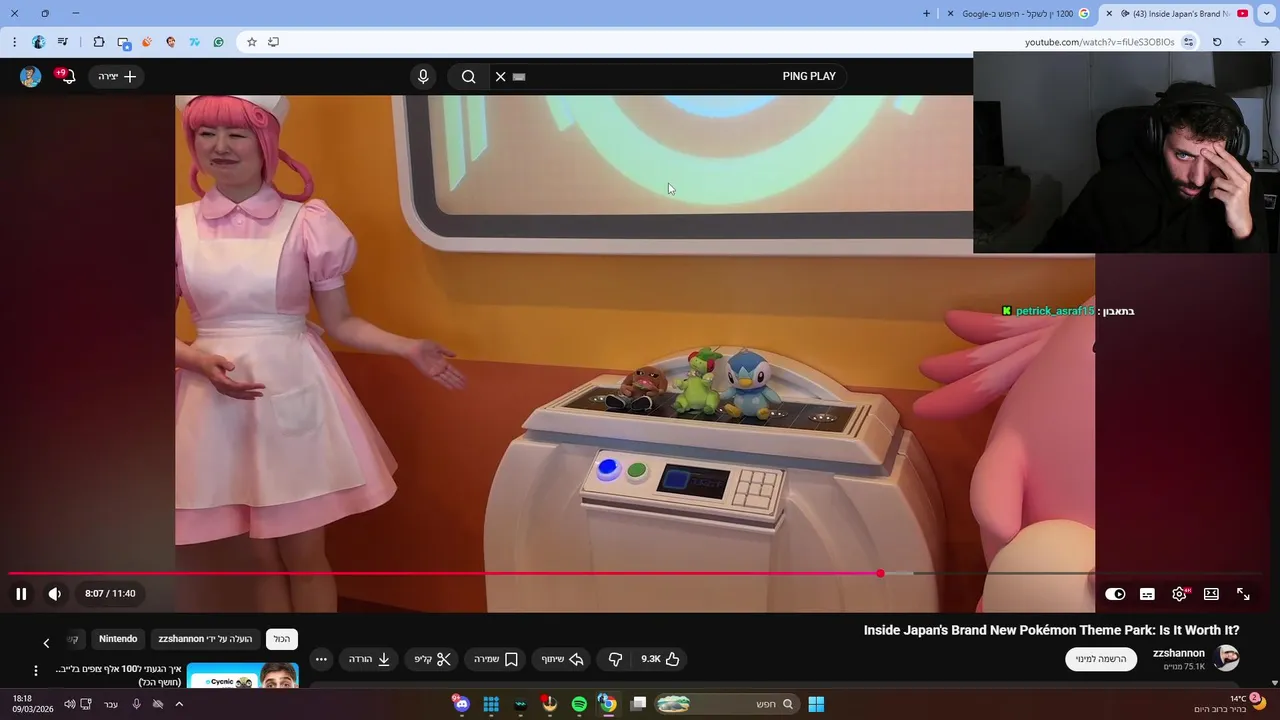The height and width of the screenshot is (720, 1280).
Task: Select the Nintendo filter chip
Action: [118, 639]
